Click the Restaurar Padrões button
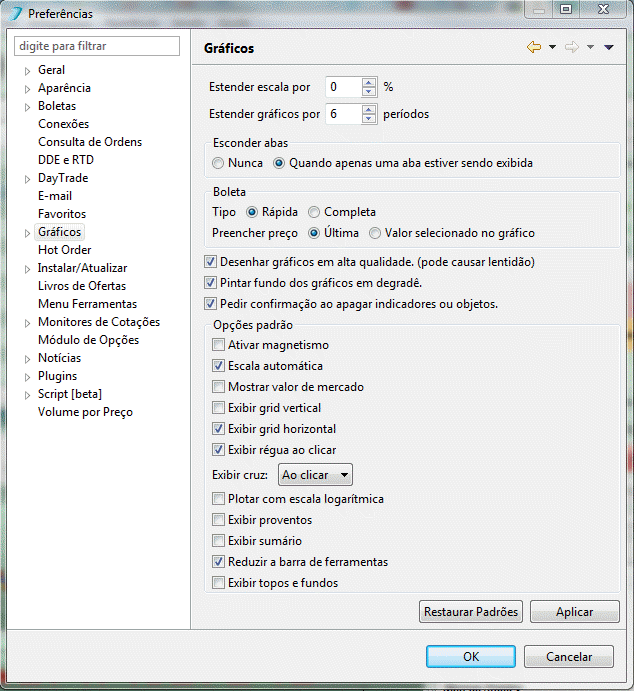The width and height of the screenshot is (634, 691). tap(471, 612)
